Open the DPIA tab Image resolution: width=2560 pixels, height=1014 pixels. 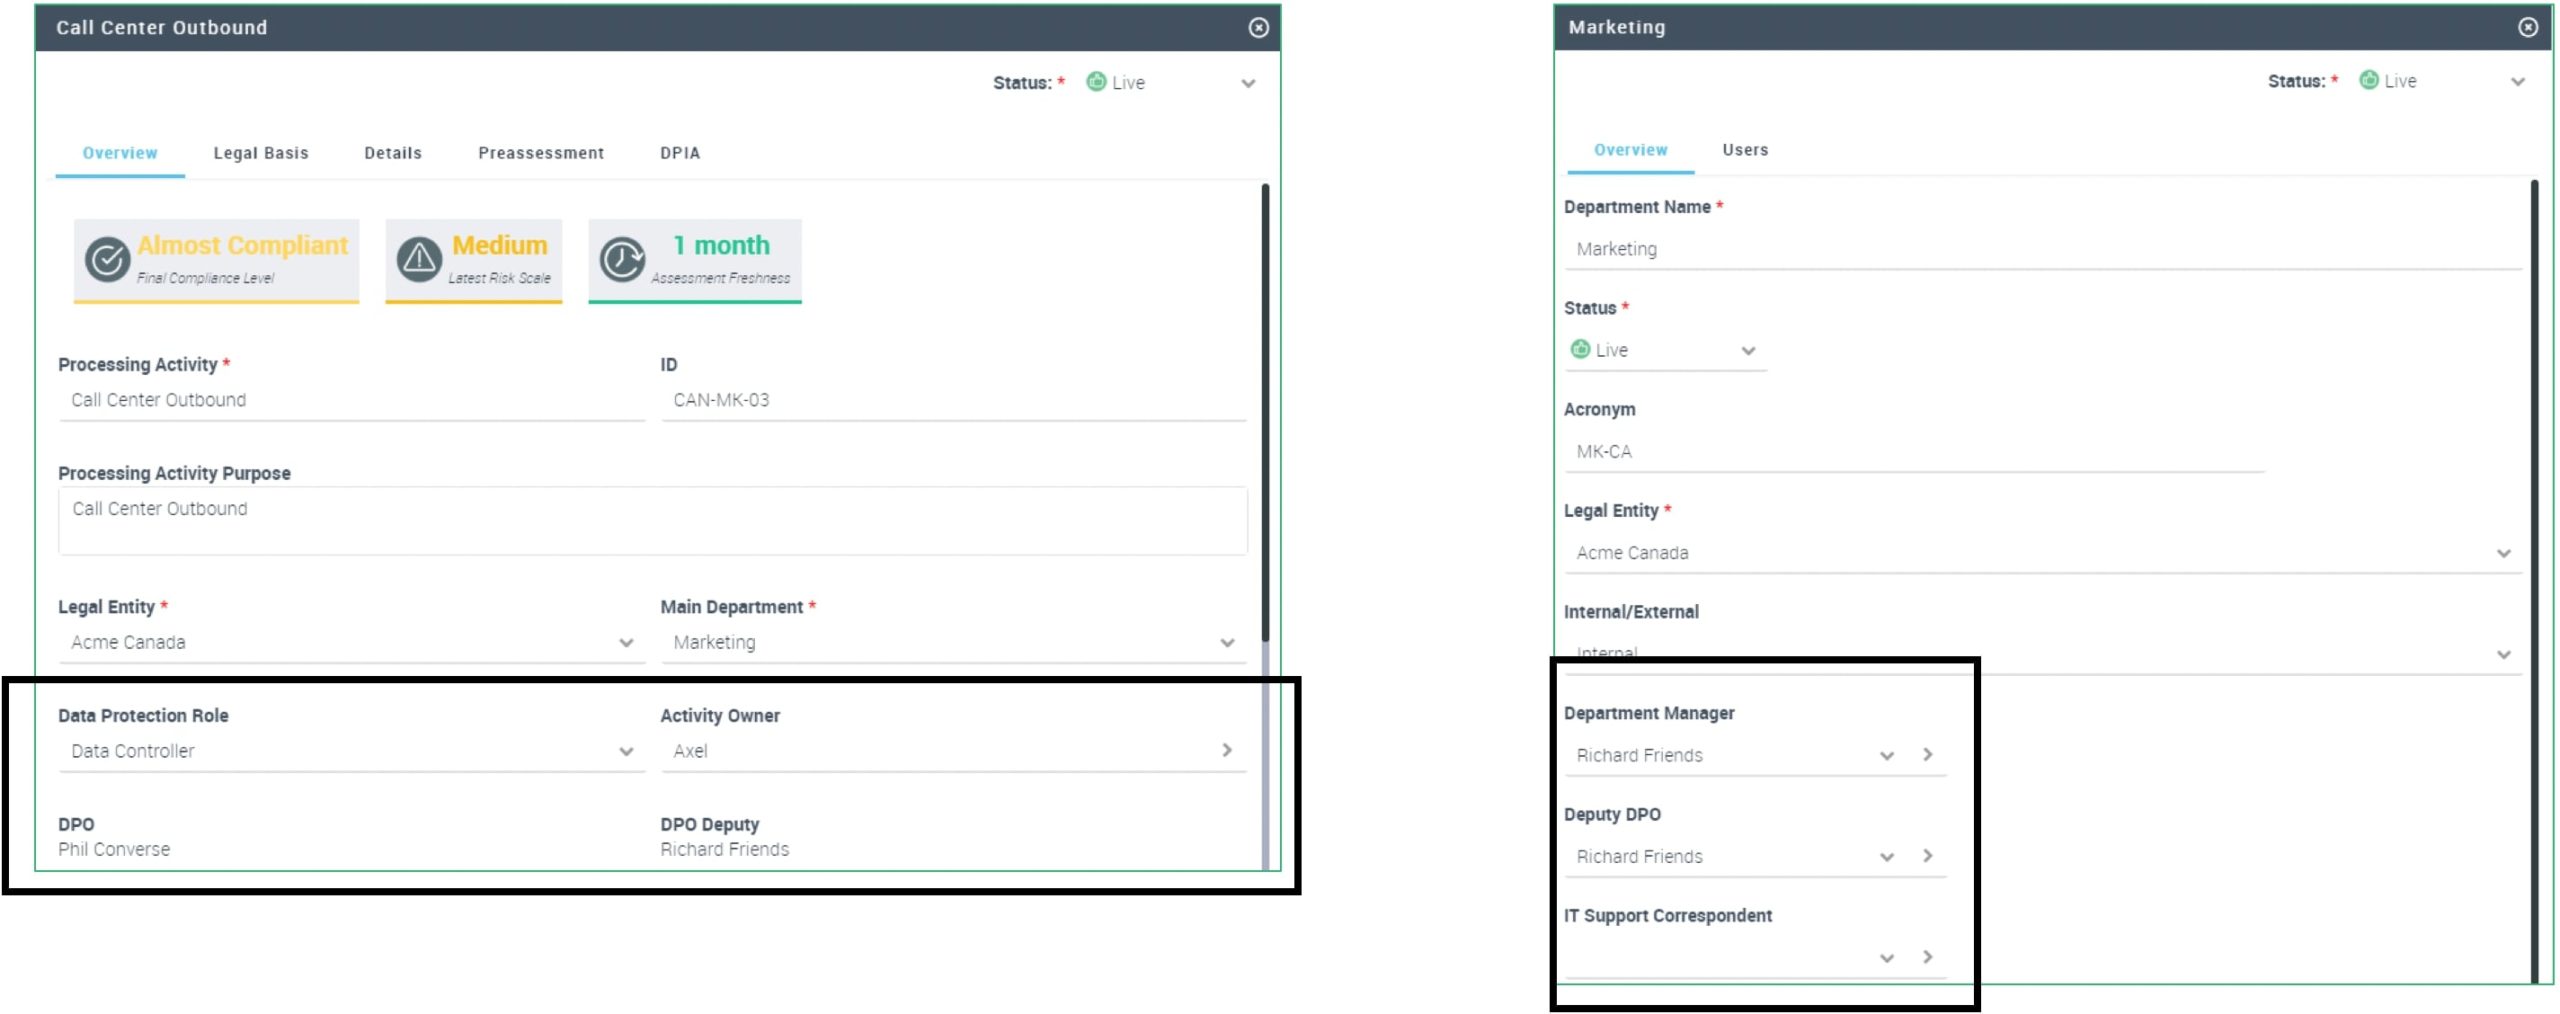click(680, 153)
